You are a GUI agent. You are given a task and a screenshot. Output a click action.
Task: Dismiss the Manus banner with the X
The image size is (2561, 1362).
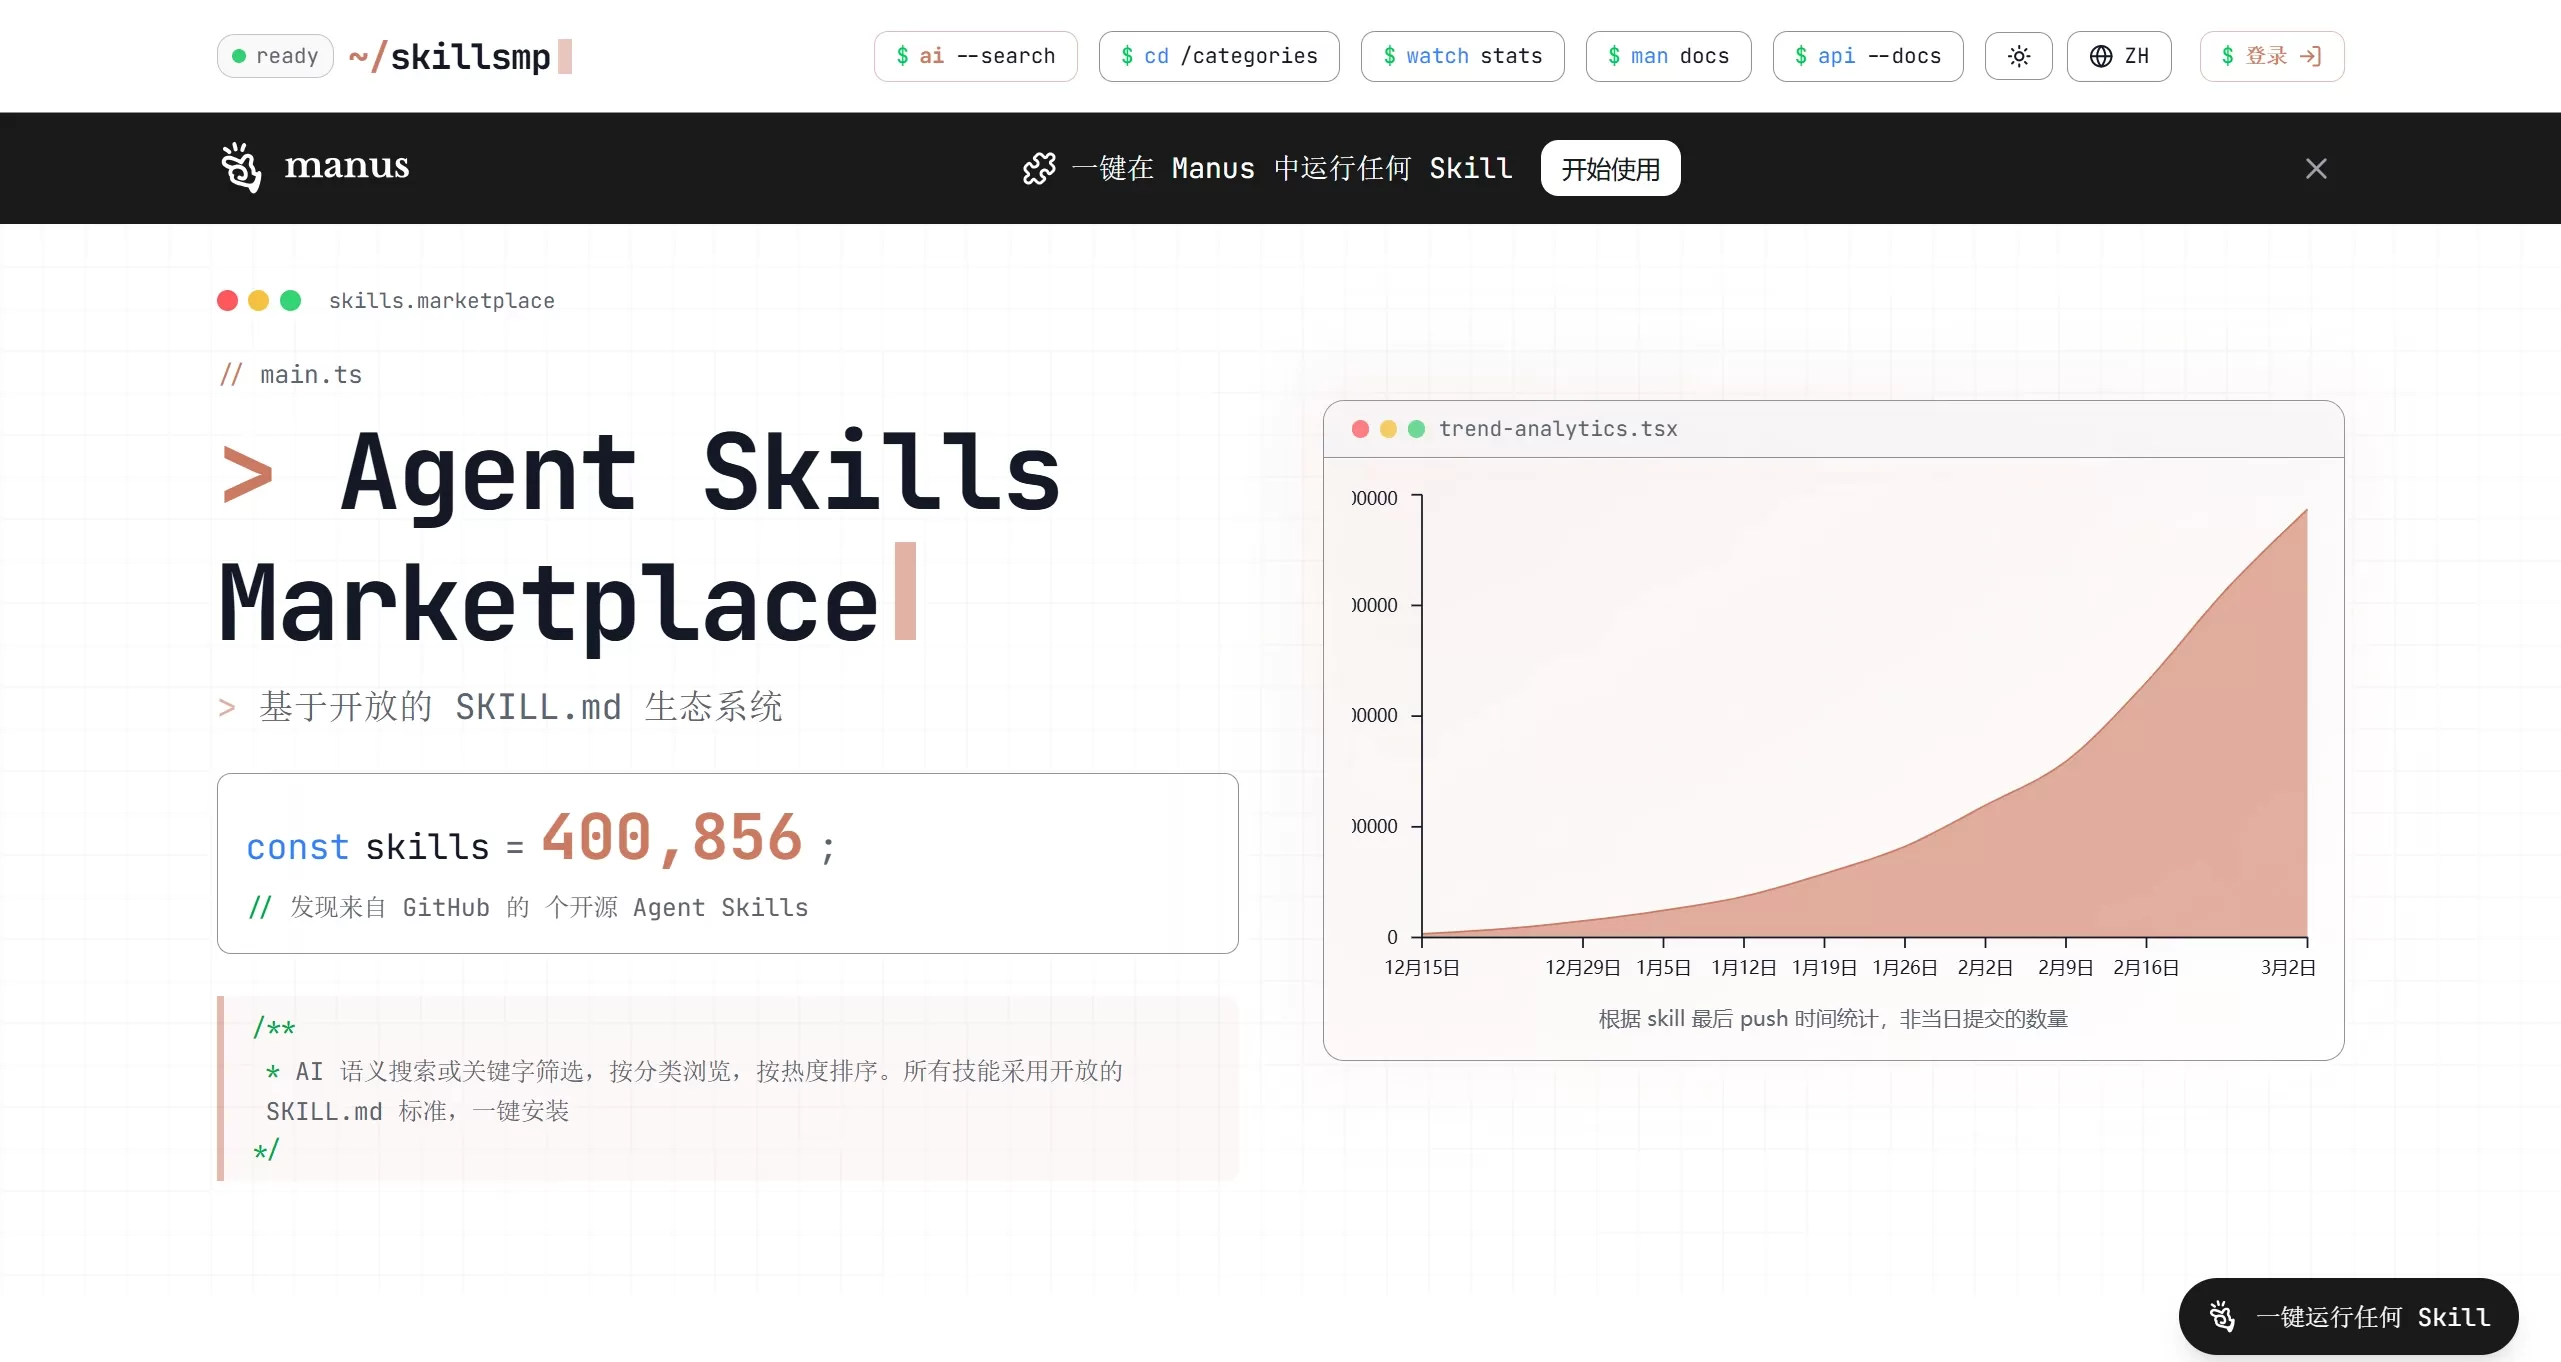[x=2316, y=168]
